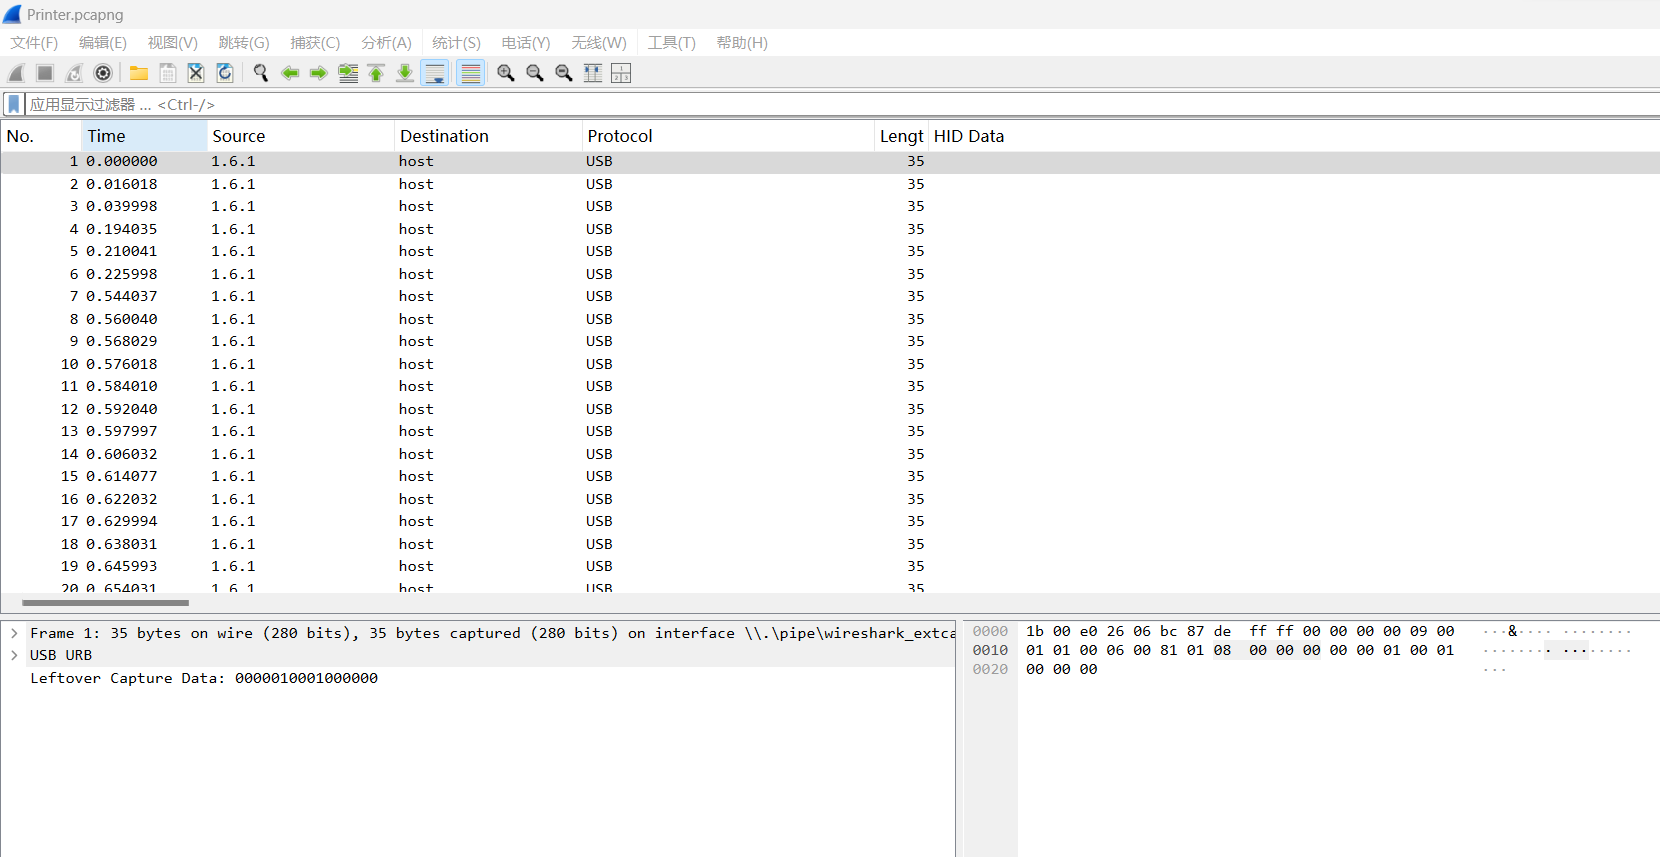Reset zoom to normal size icon
Screen dimensions: 1660x857
[x=564, y=73]
